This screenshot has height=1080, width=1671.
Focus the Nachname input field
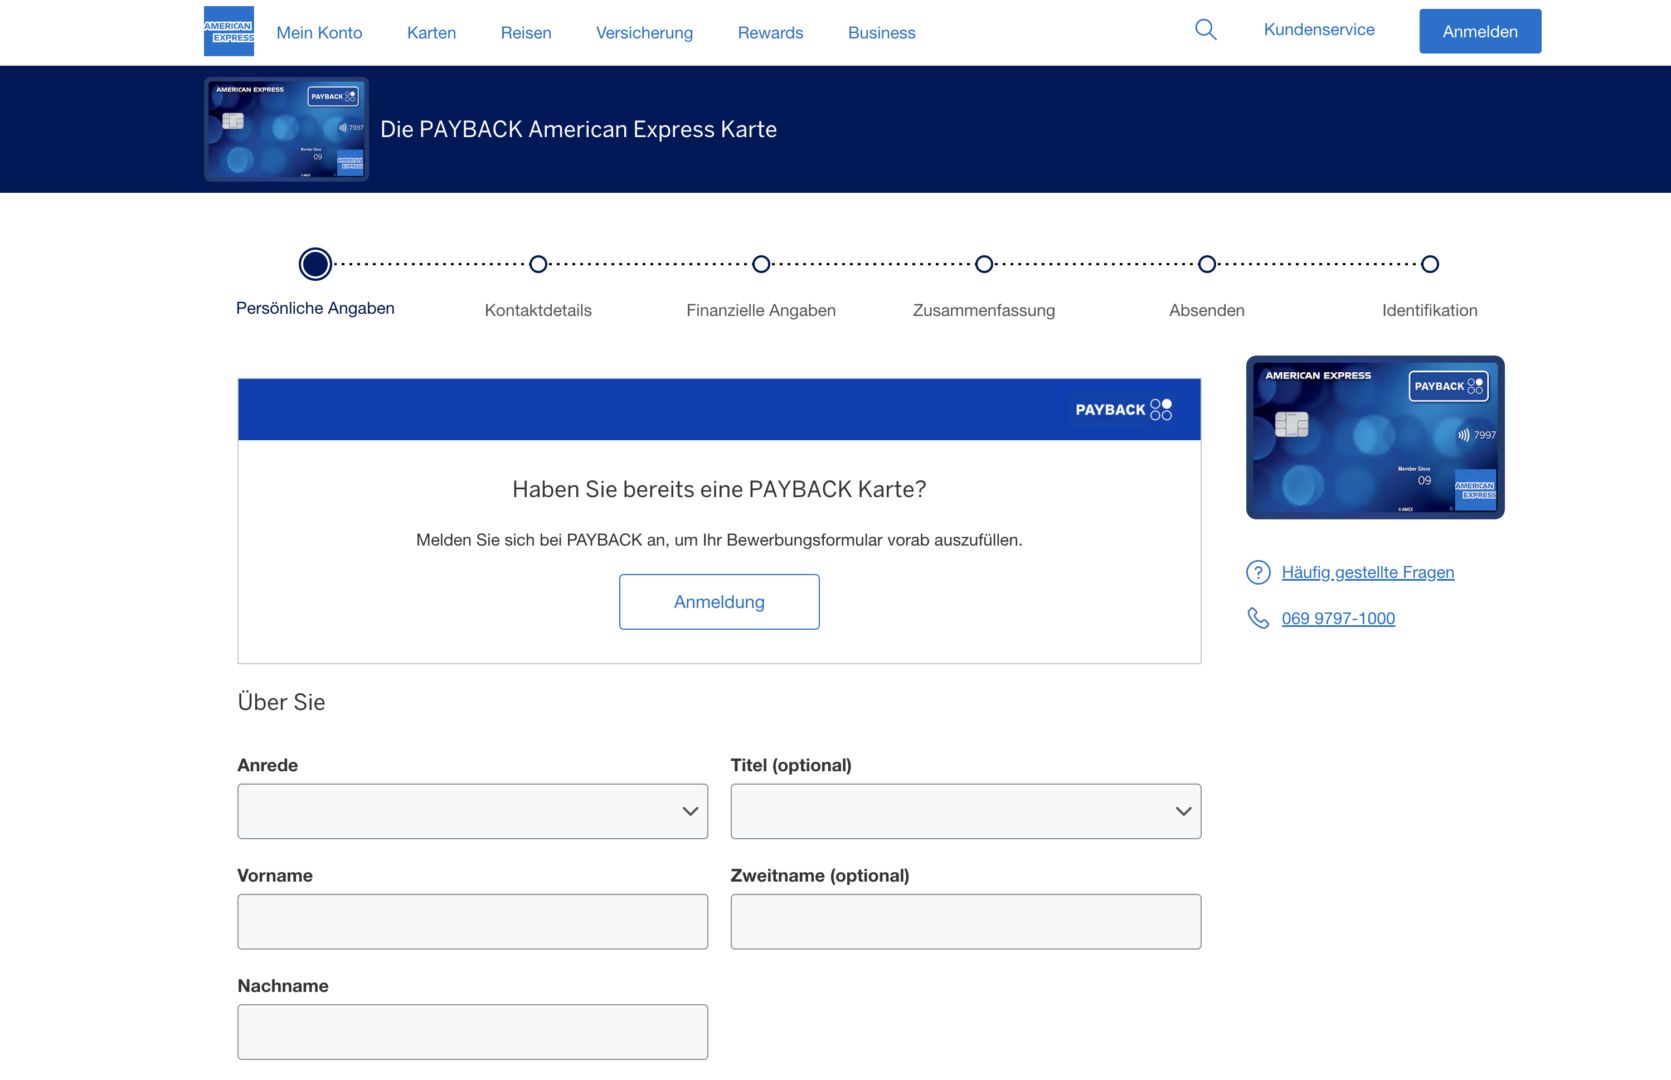[x=472, y=1032]
